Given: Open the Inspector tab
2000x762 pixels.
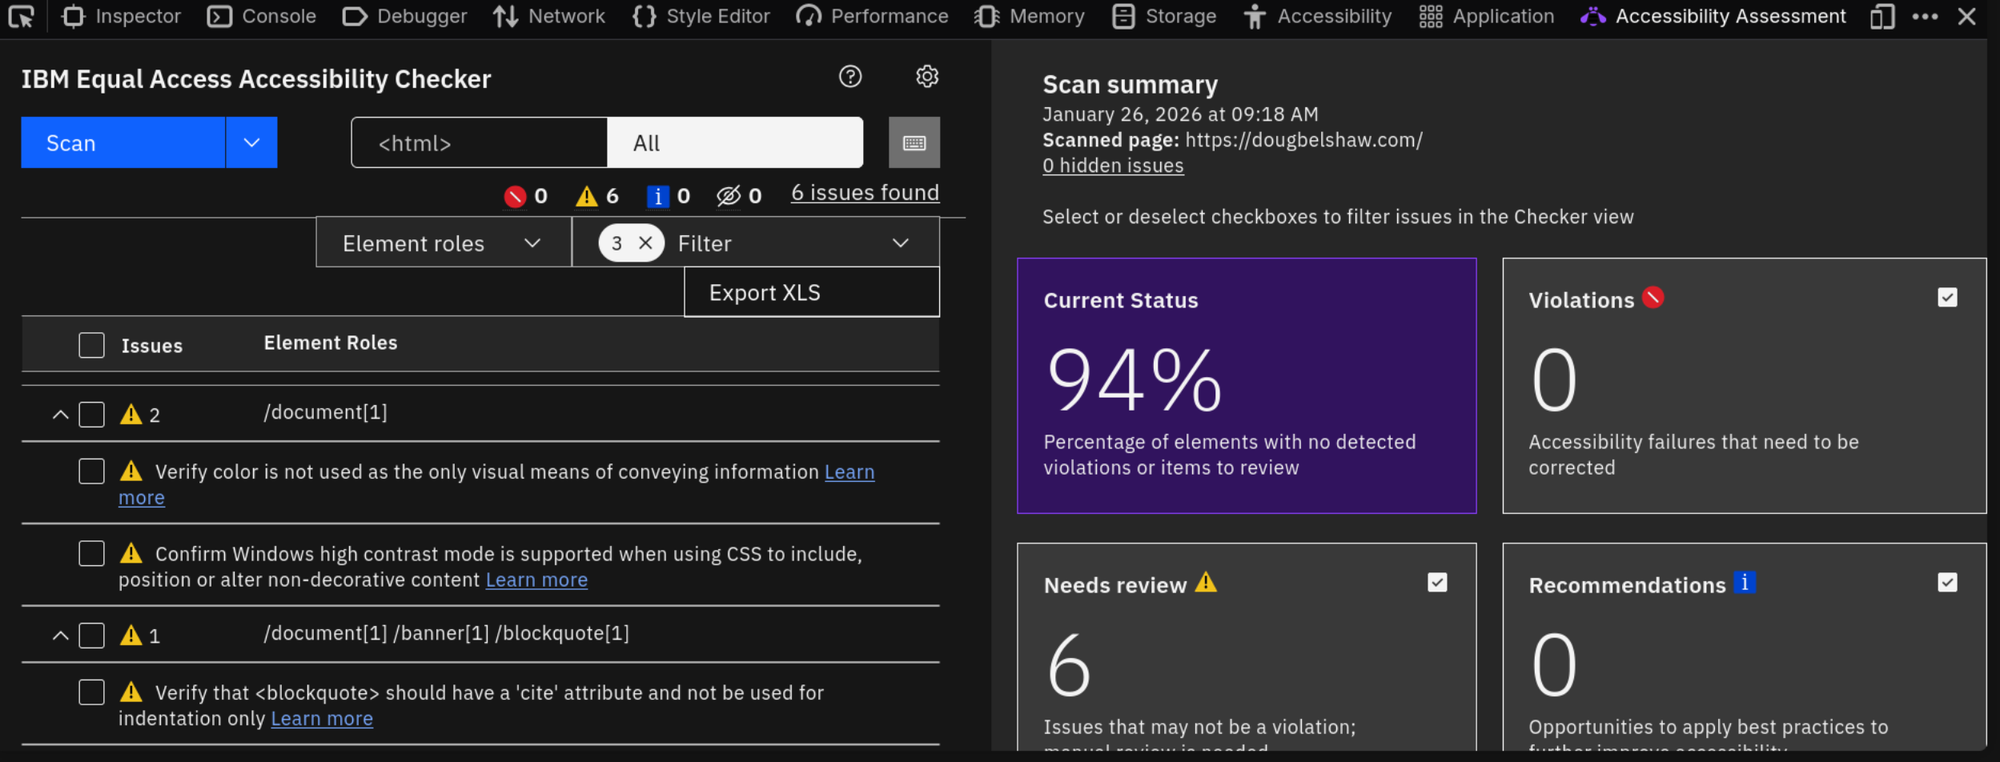Looking at the screenshot, I should [x=121, y=16].
